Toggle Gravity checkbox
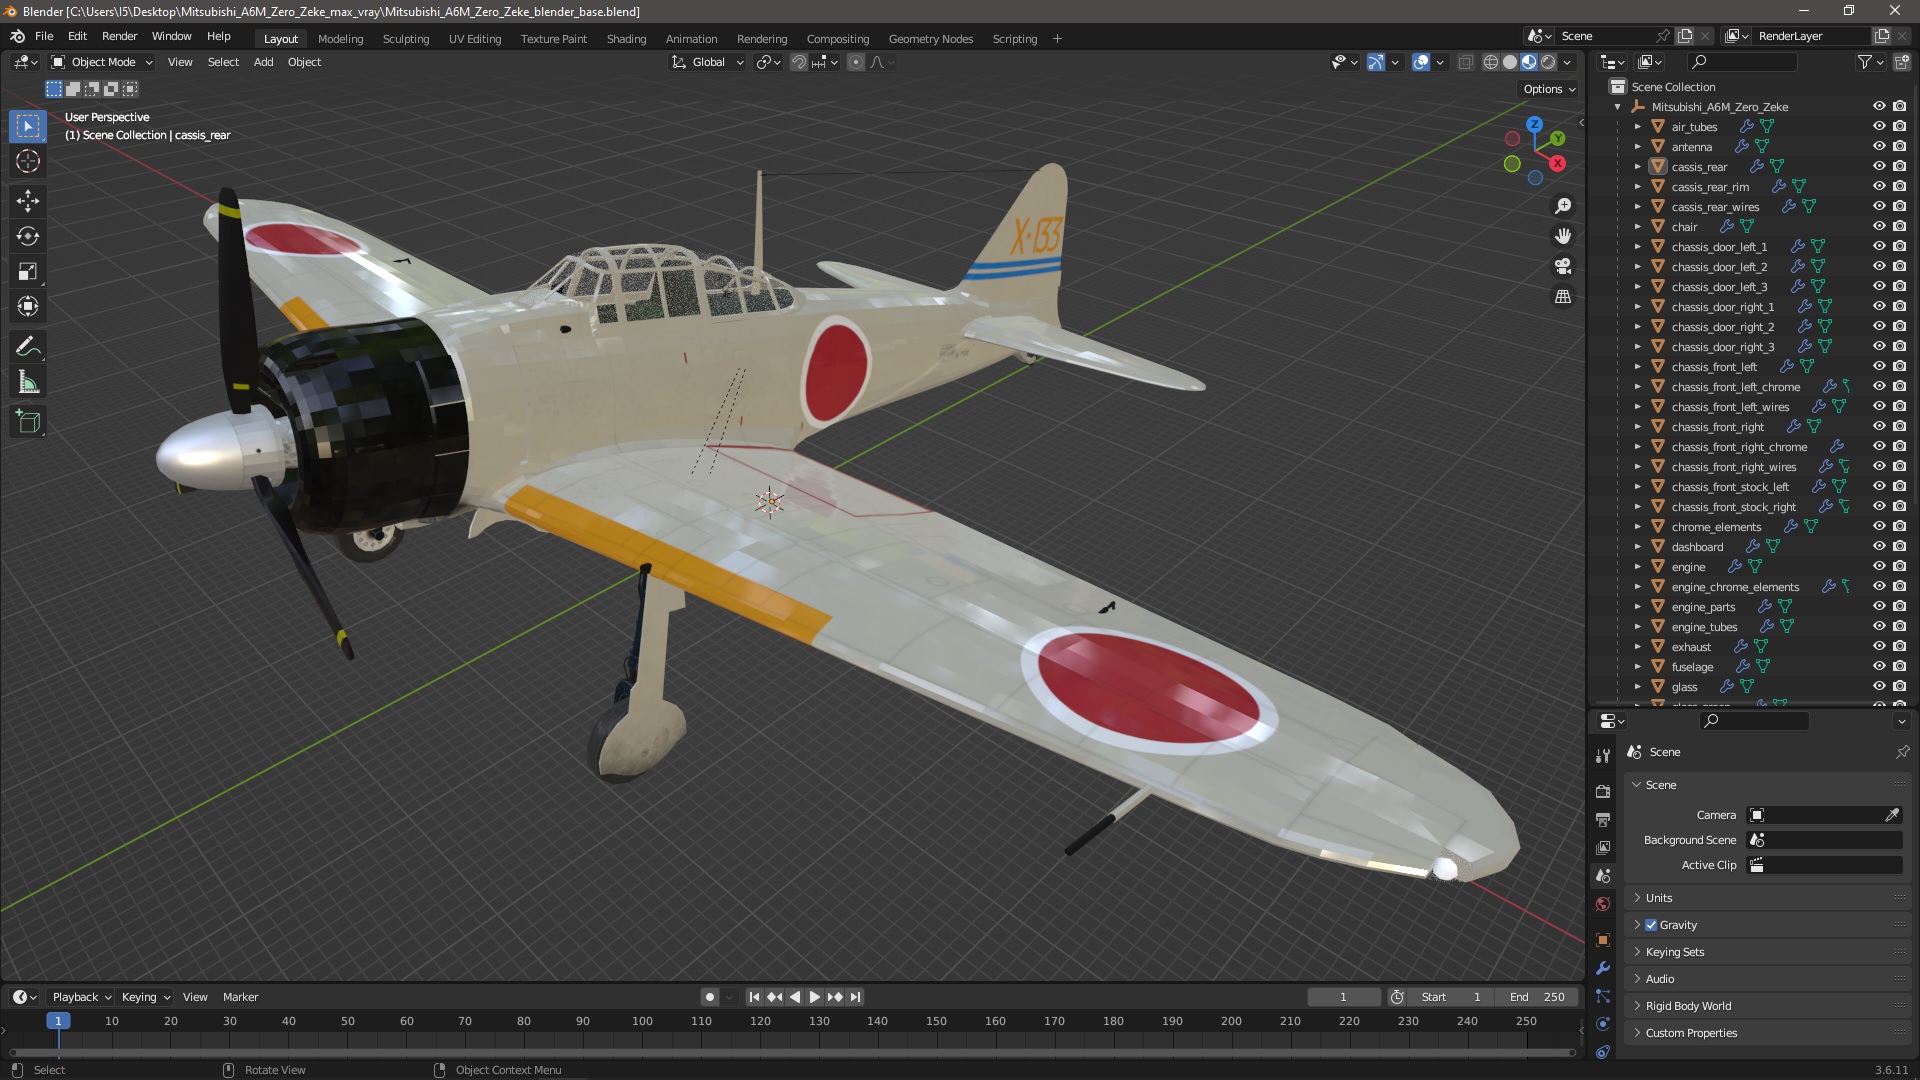This screenshot has width=1920, height=1080. tap(1651, 925)
